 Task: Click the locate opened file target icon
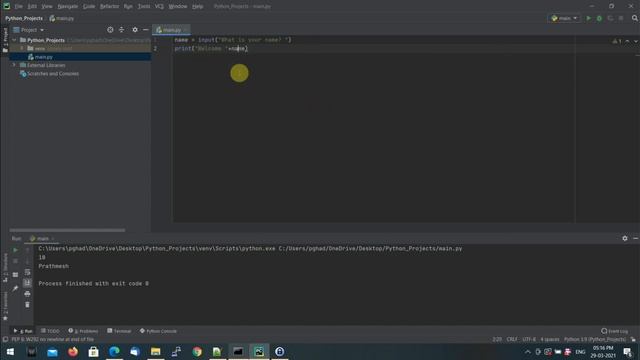tap(110, 30)
